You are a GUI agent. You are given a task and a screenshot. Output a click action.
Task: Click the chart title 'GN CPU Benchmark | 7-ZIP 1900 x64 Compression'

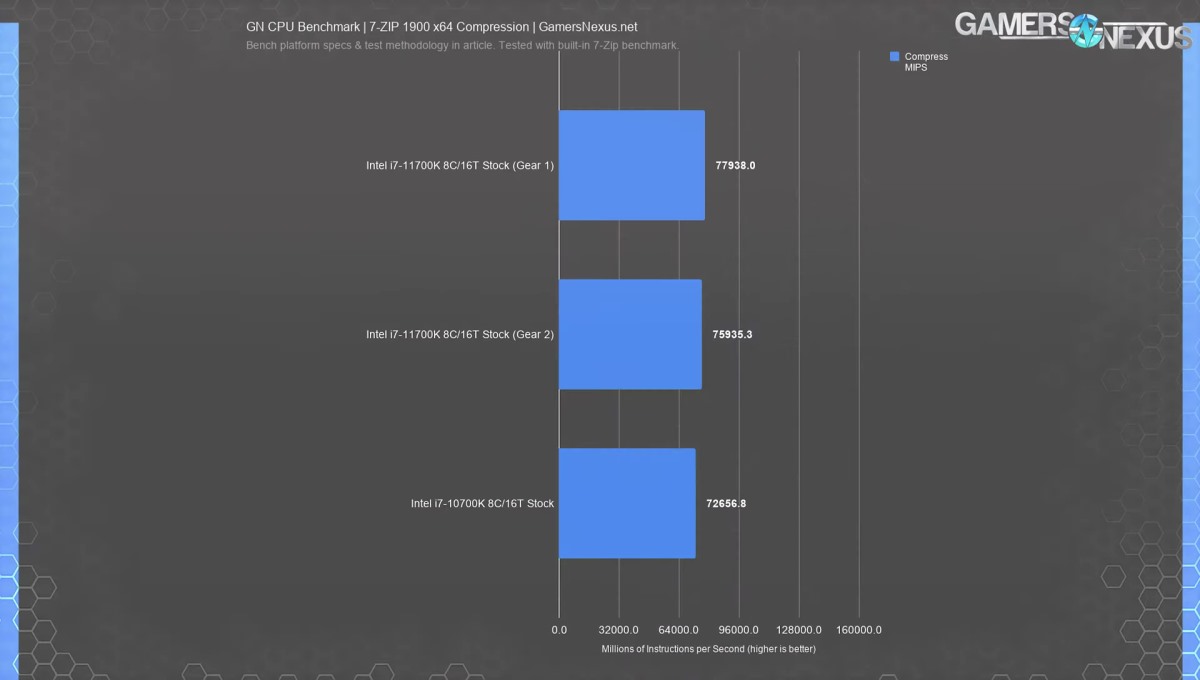[x=441, y=27]
